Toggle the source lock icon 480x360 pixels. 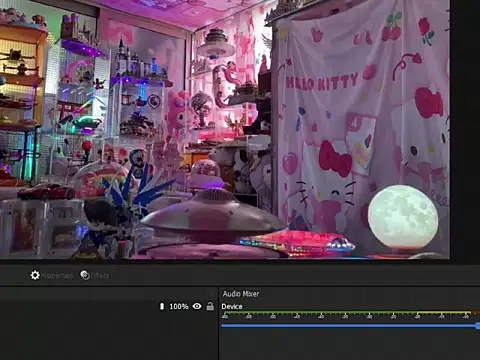coord(210,306)
